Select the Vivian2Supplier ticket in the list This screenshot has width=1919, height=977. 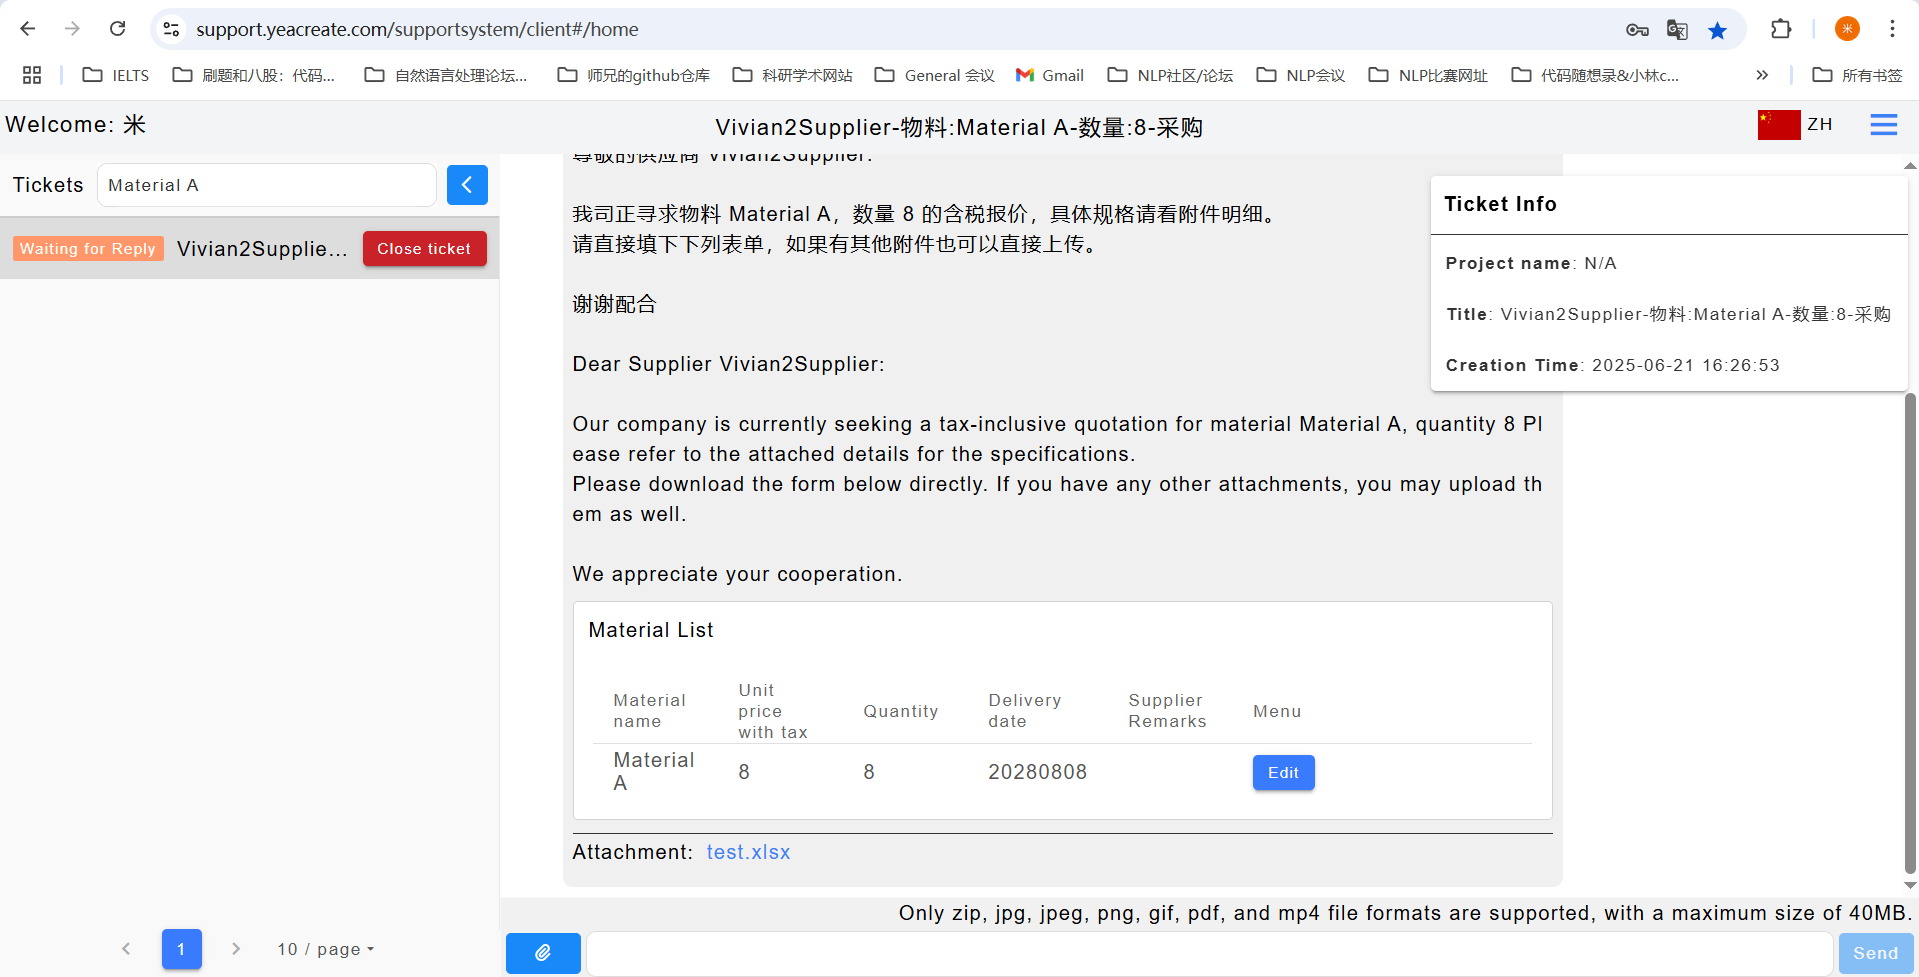[262, 249]
